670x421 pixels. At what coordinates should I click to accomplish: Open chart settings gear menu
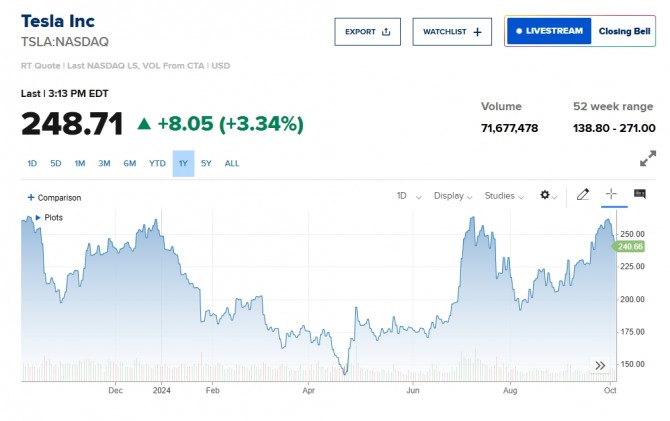point(548,195)
